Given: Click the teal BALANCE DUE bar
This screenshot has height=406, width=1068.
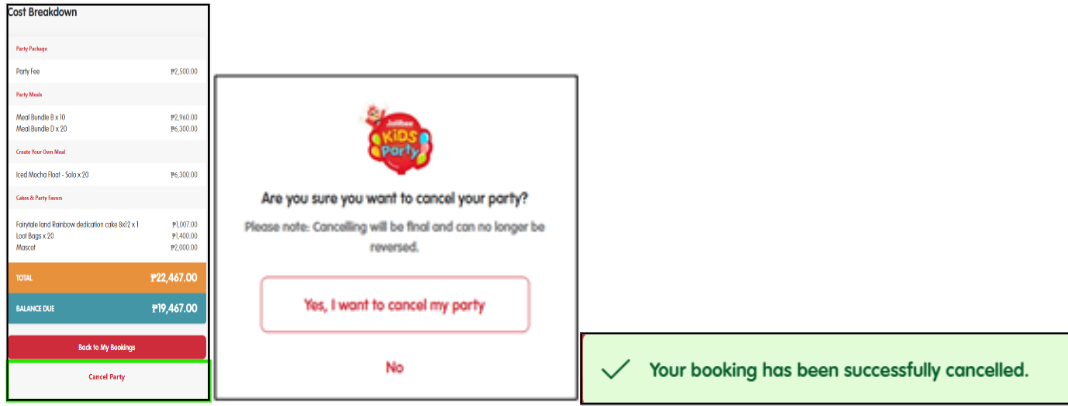Looking at the screenshot, I should [107, 309].
